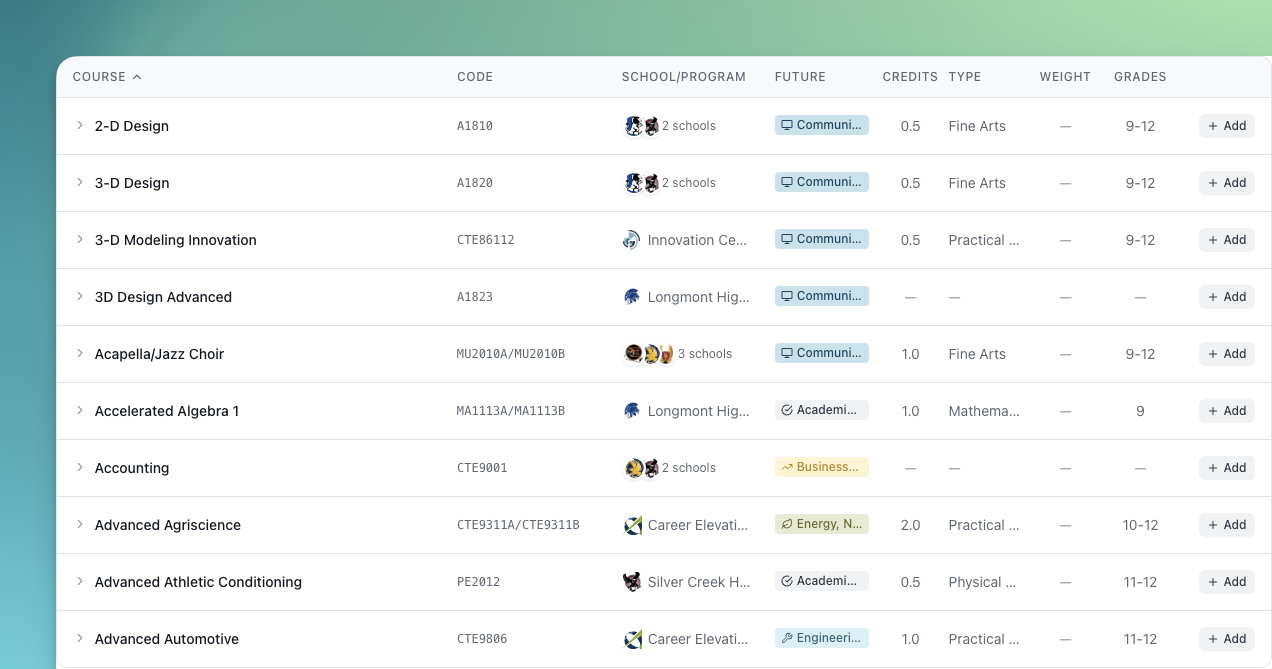Expand the 2-D Design course row
The height and width of the screenshot is (669, 1272).
tap(79, 126)
